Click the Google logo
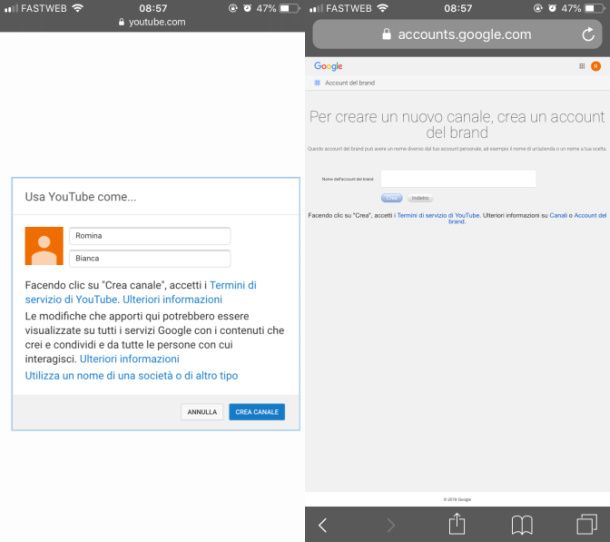The width and height of the screenshot is (610, 542). (328, 66)
